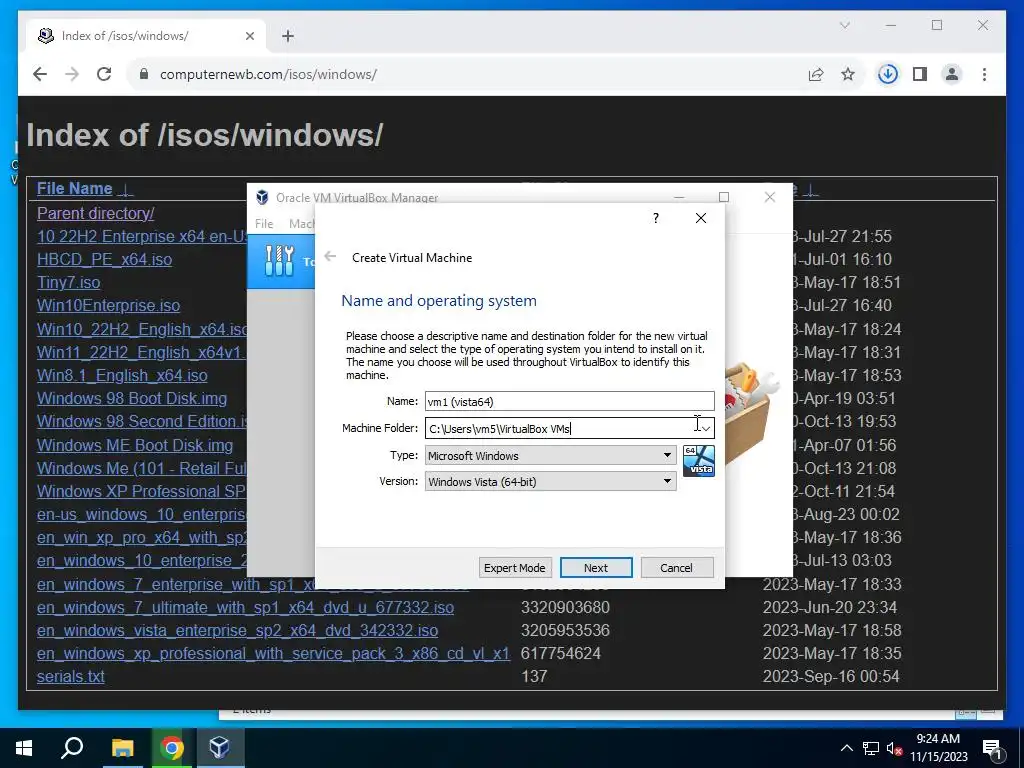Click the VirtualBox Manager title bar cube icon
Screen dimensions: 1024x768
click(x=263, y=197)
